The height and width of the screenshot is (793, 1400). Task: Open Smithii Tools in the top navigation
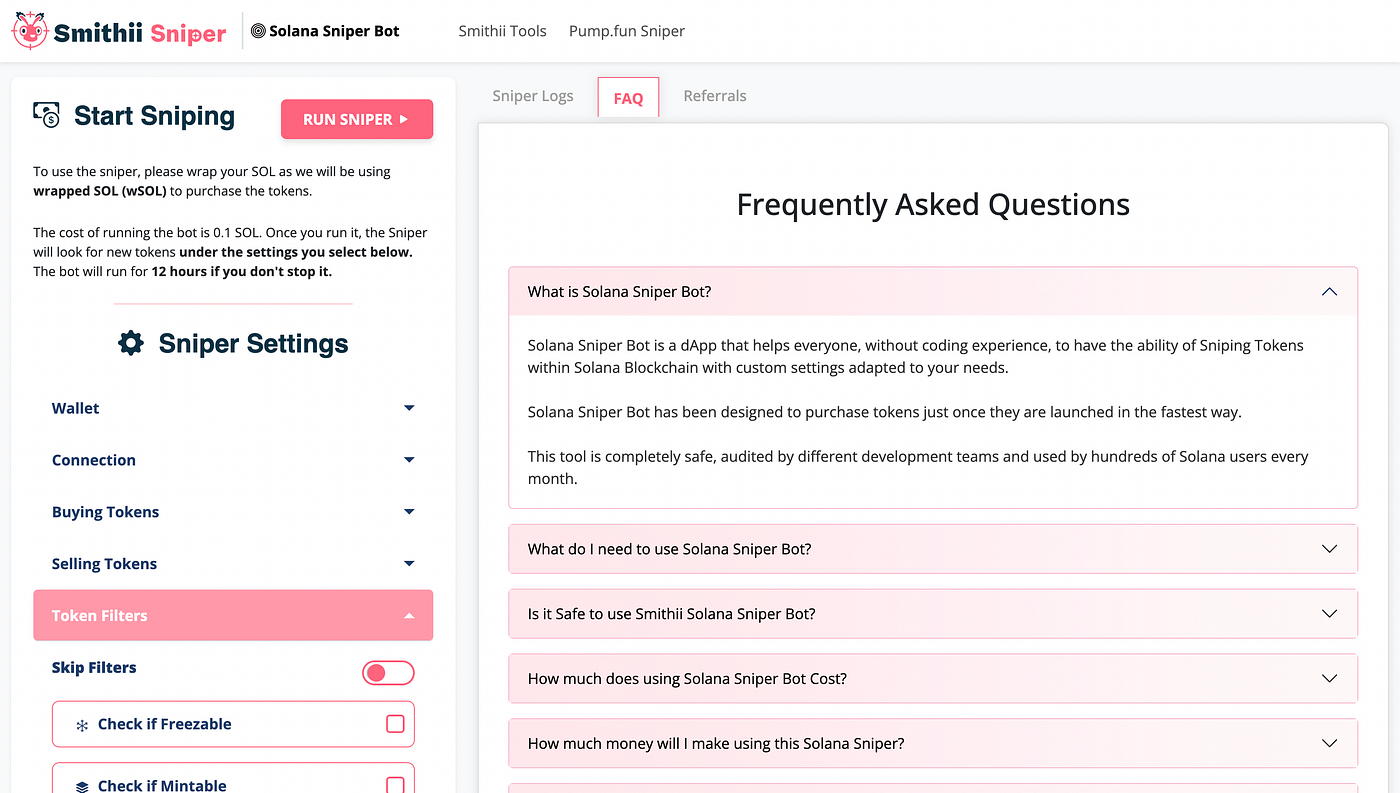[502, 31]
